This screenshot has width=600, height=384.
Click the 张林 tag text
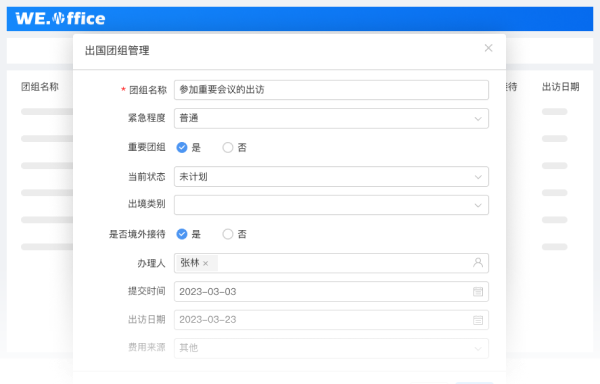[190, 263]
